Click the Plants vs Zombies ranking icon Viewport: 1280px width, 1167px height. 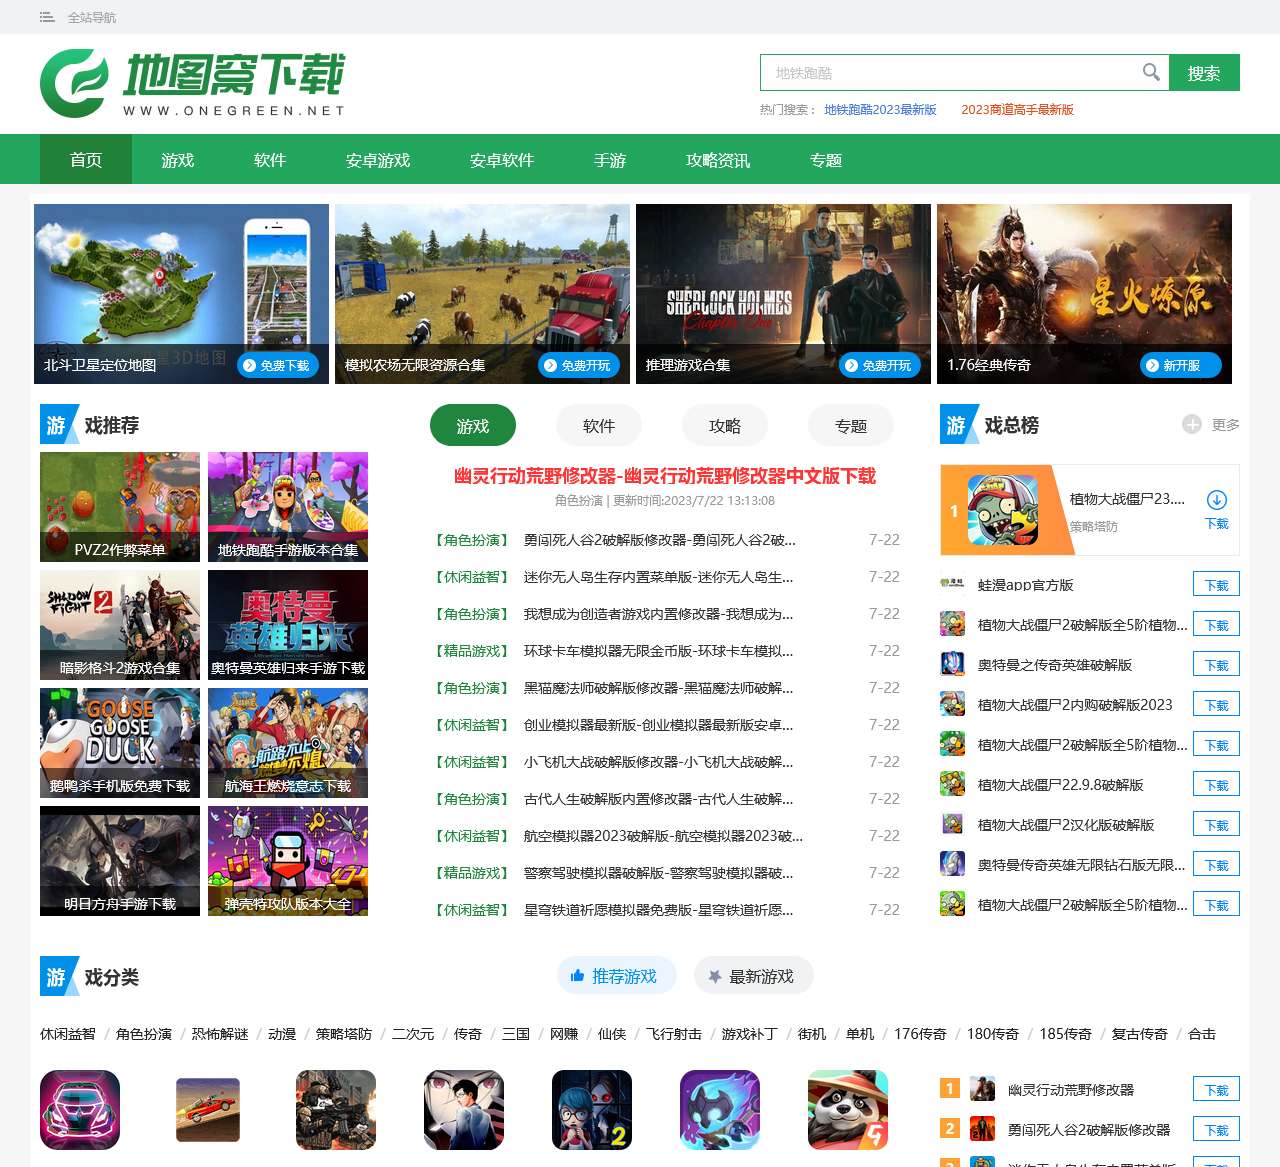[x=1002, y=510]
